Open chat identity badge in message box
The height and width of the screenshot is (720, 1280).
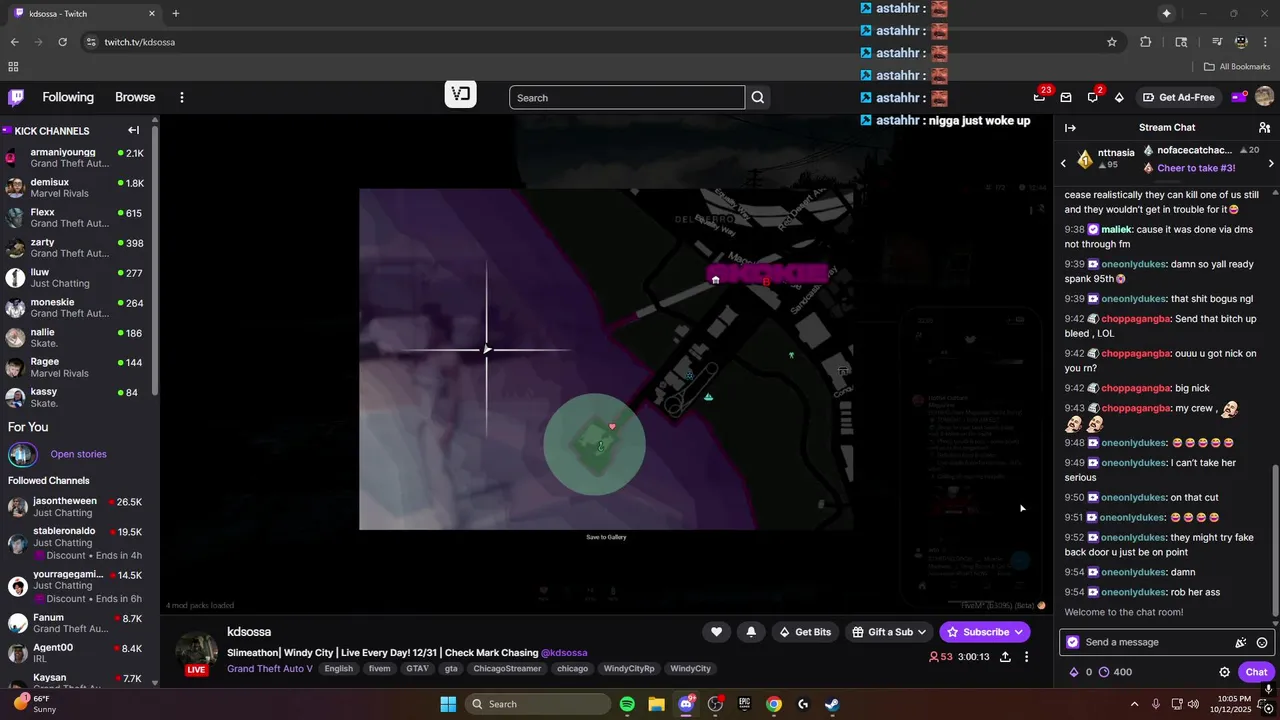coord(1073,642)
